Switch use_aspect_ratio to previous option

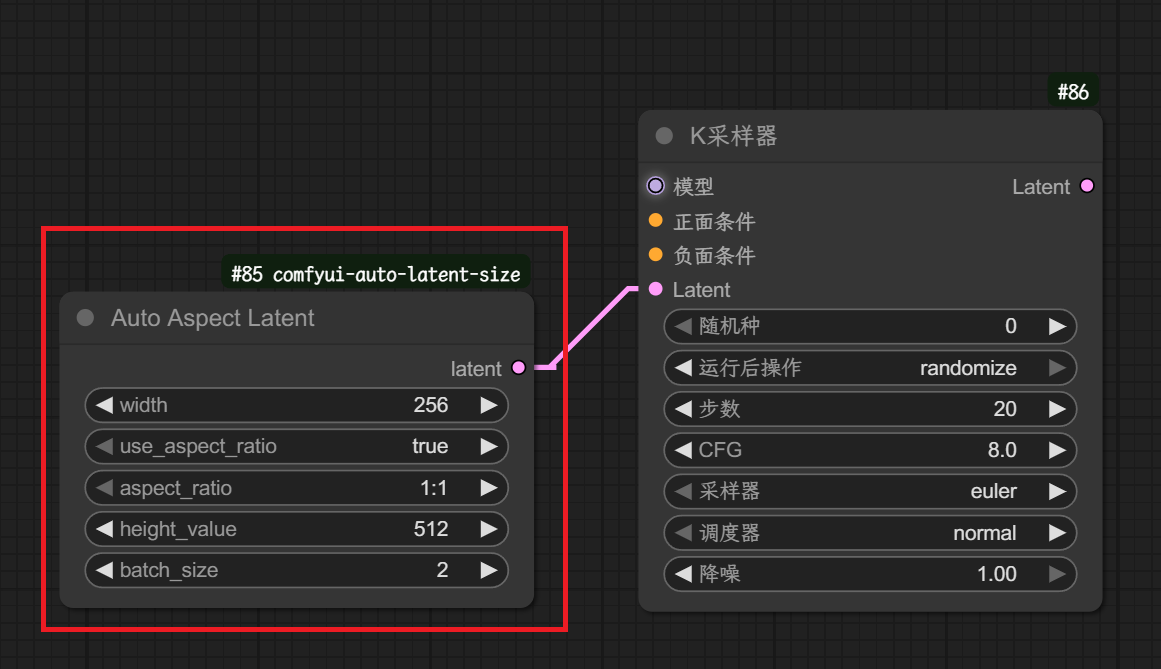coord(104,446)
